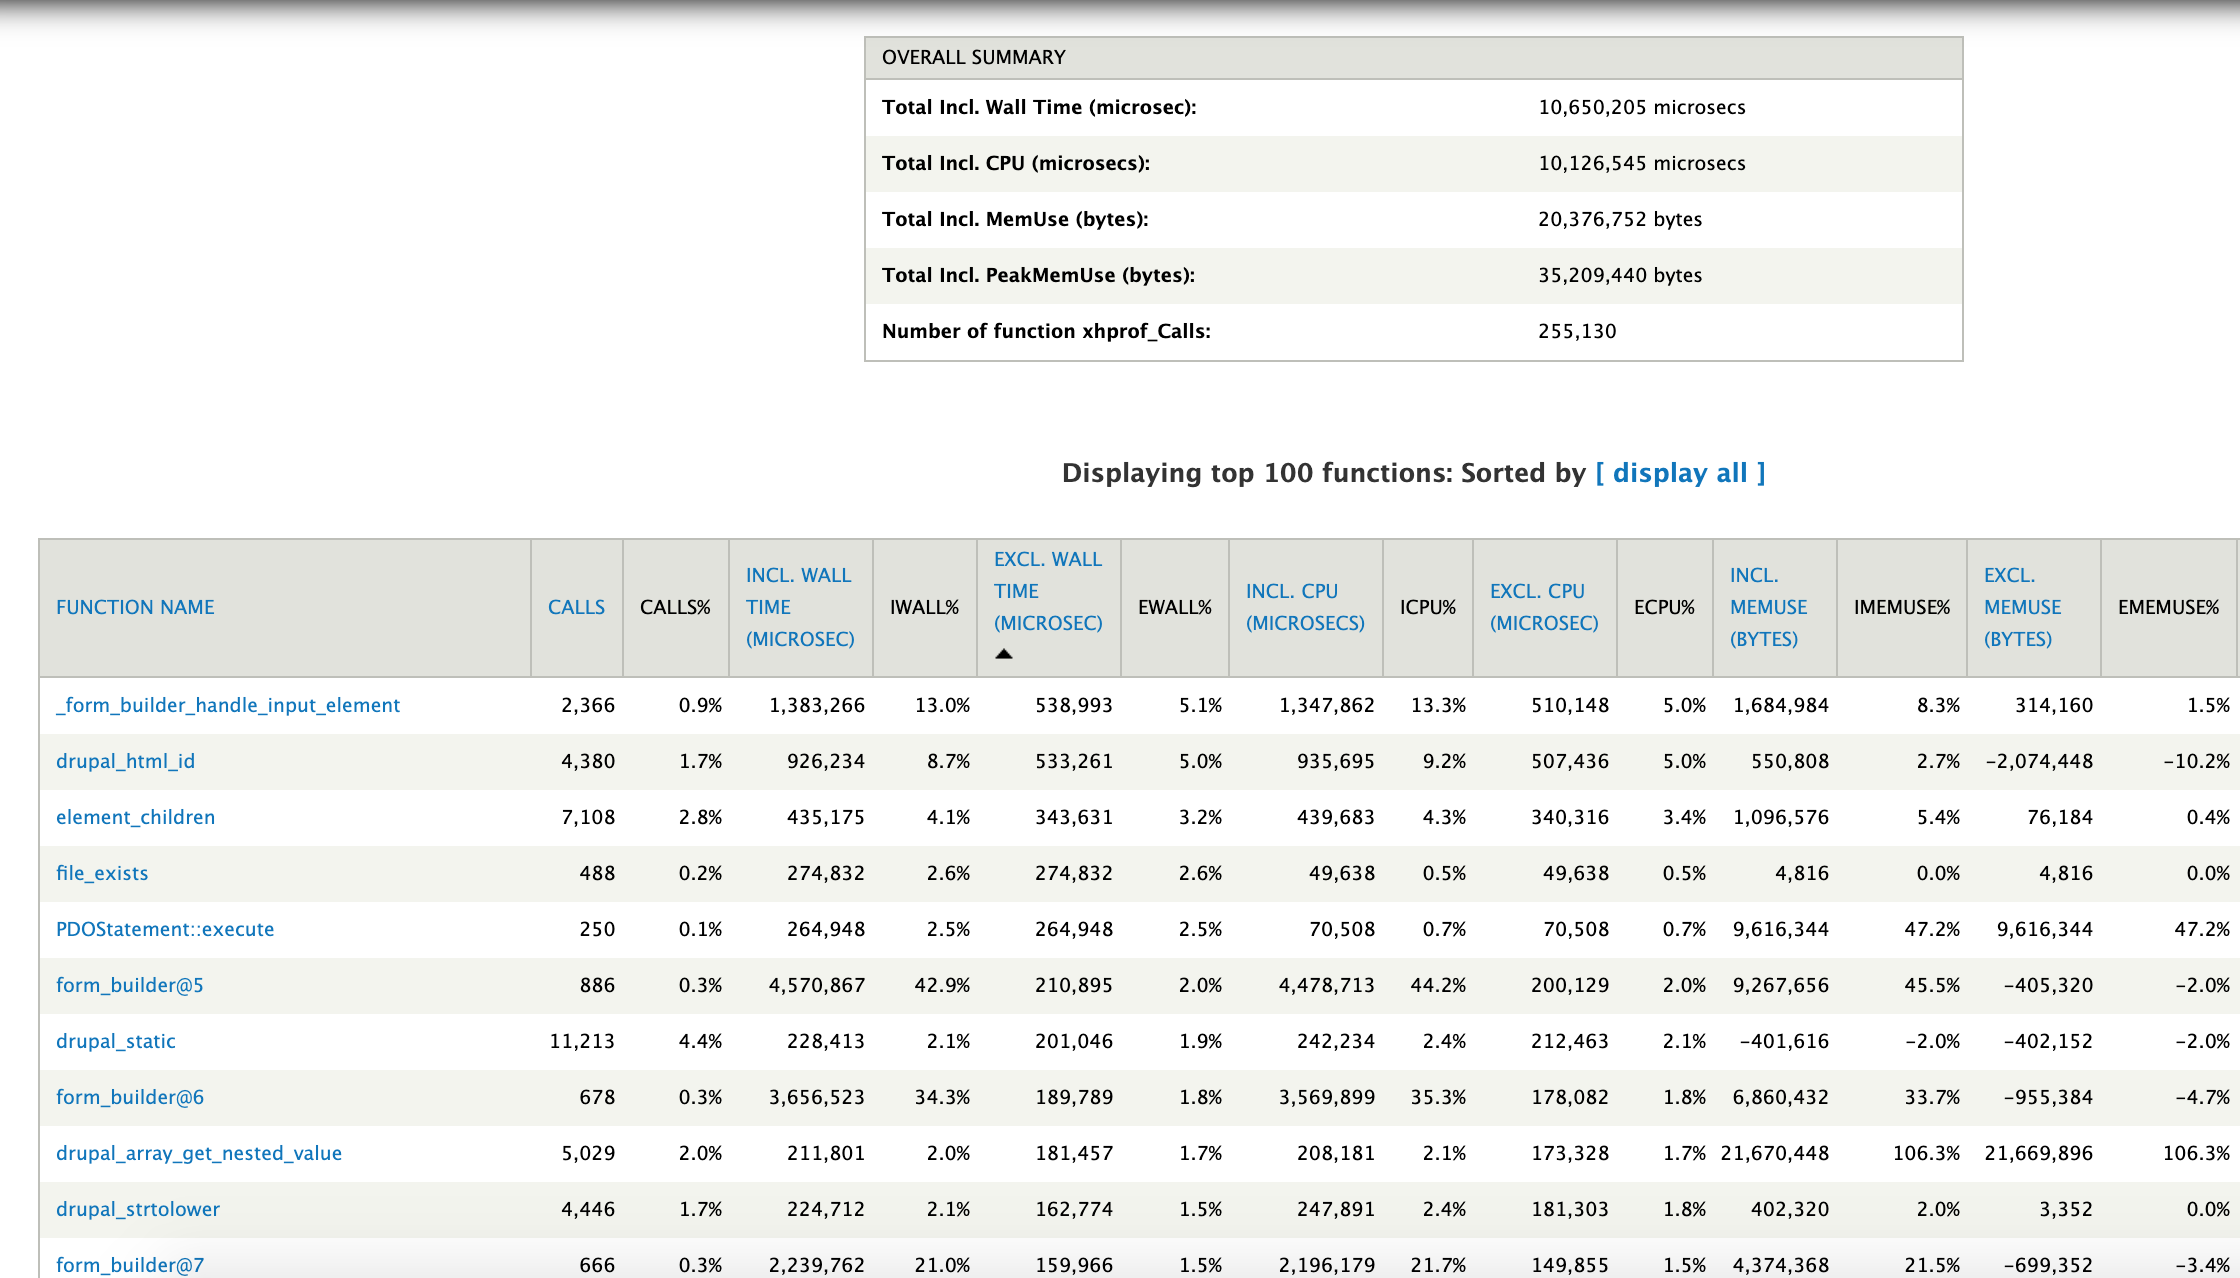The height and width of the screenshot is (1278, 2240).
Task: Select the OVERALL SUMMARY heading
Action: (x=974, y=57)
